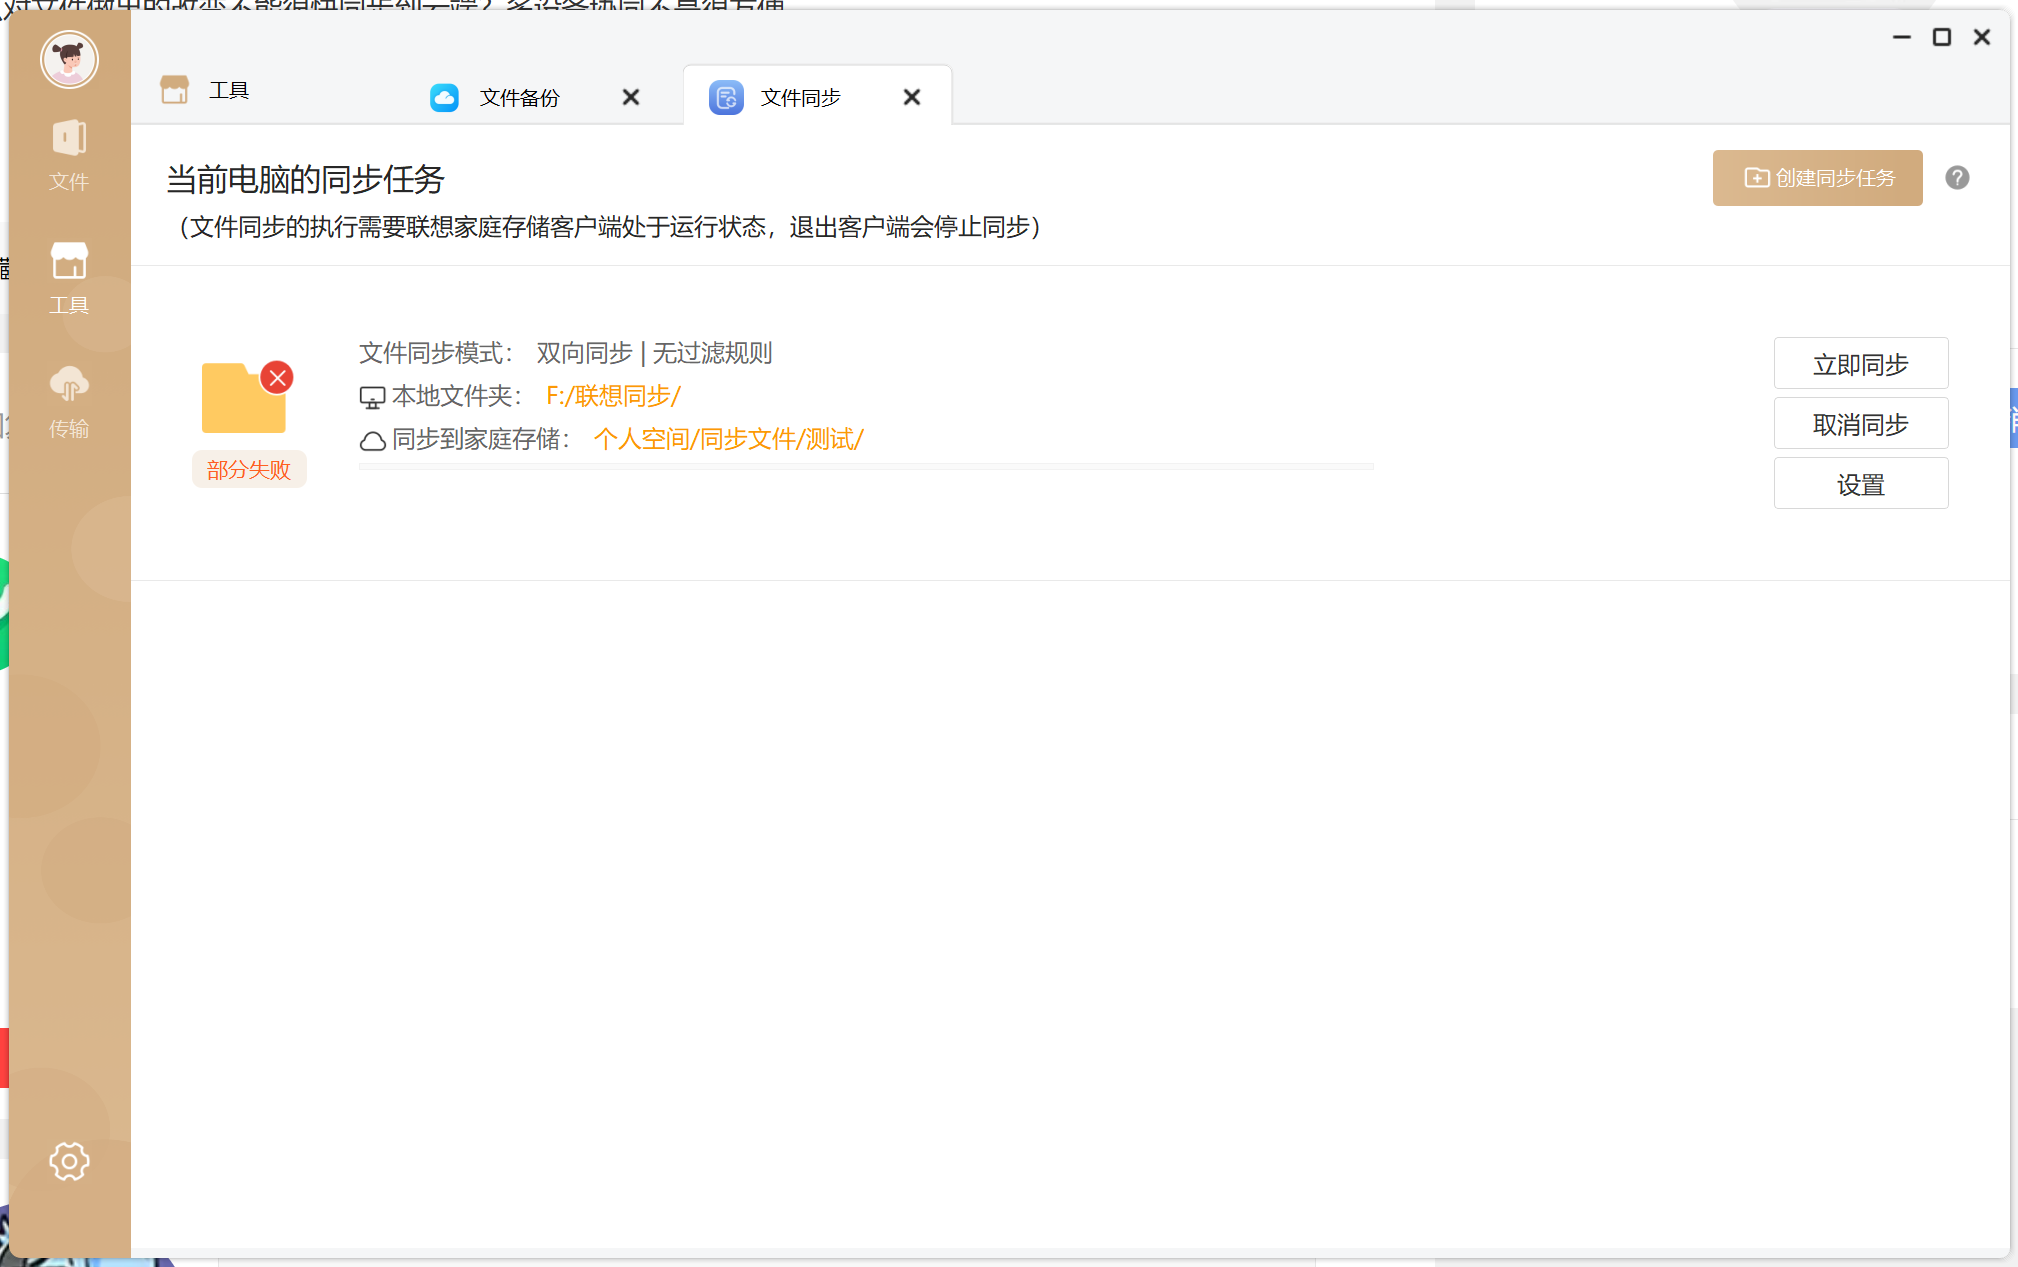Click the help question mark icon
Screen dimensions: 2018x1267
[1957, 178]
